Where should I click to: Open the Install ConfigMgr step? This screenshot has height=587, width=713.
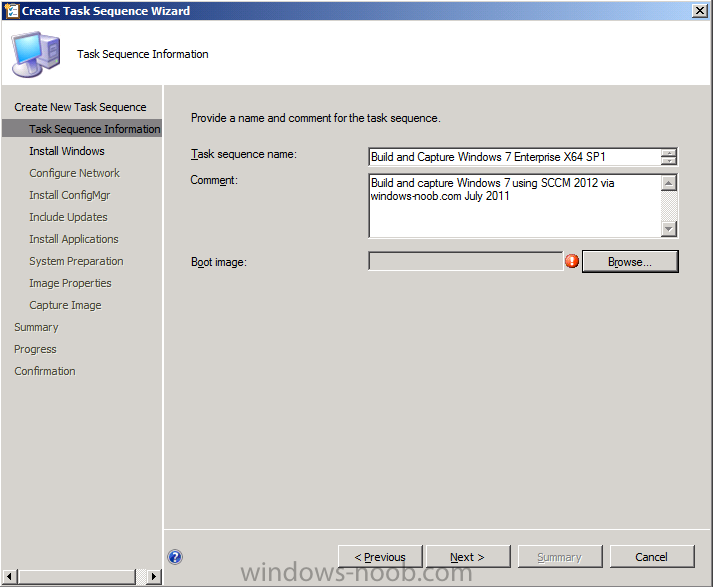click(x=70, y=195)
